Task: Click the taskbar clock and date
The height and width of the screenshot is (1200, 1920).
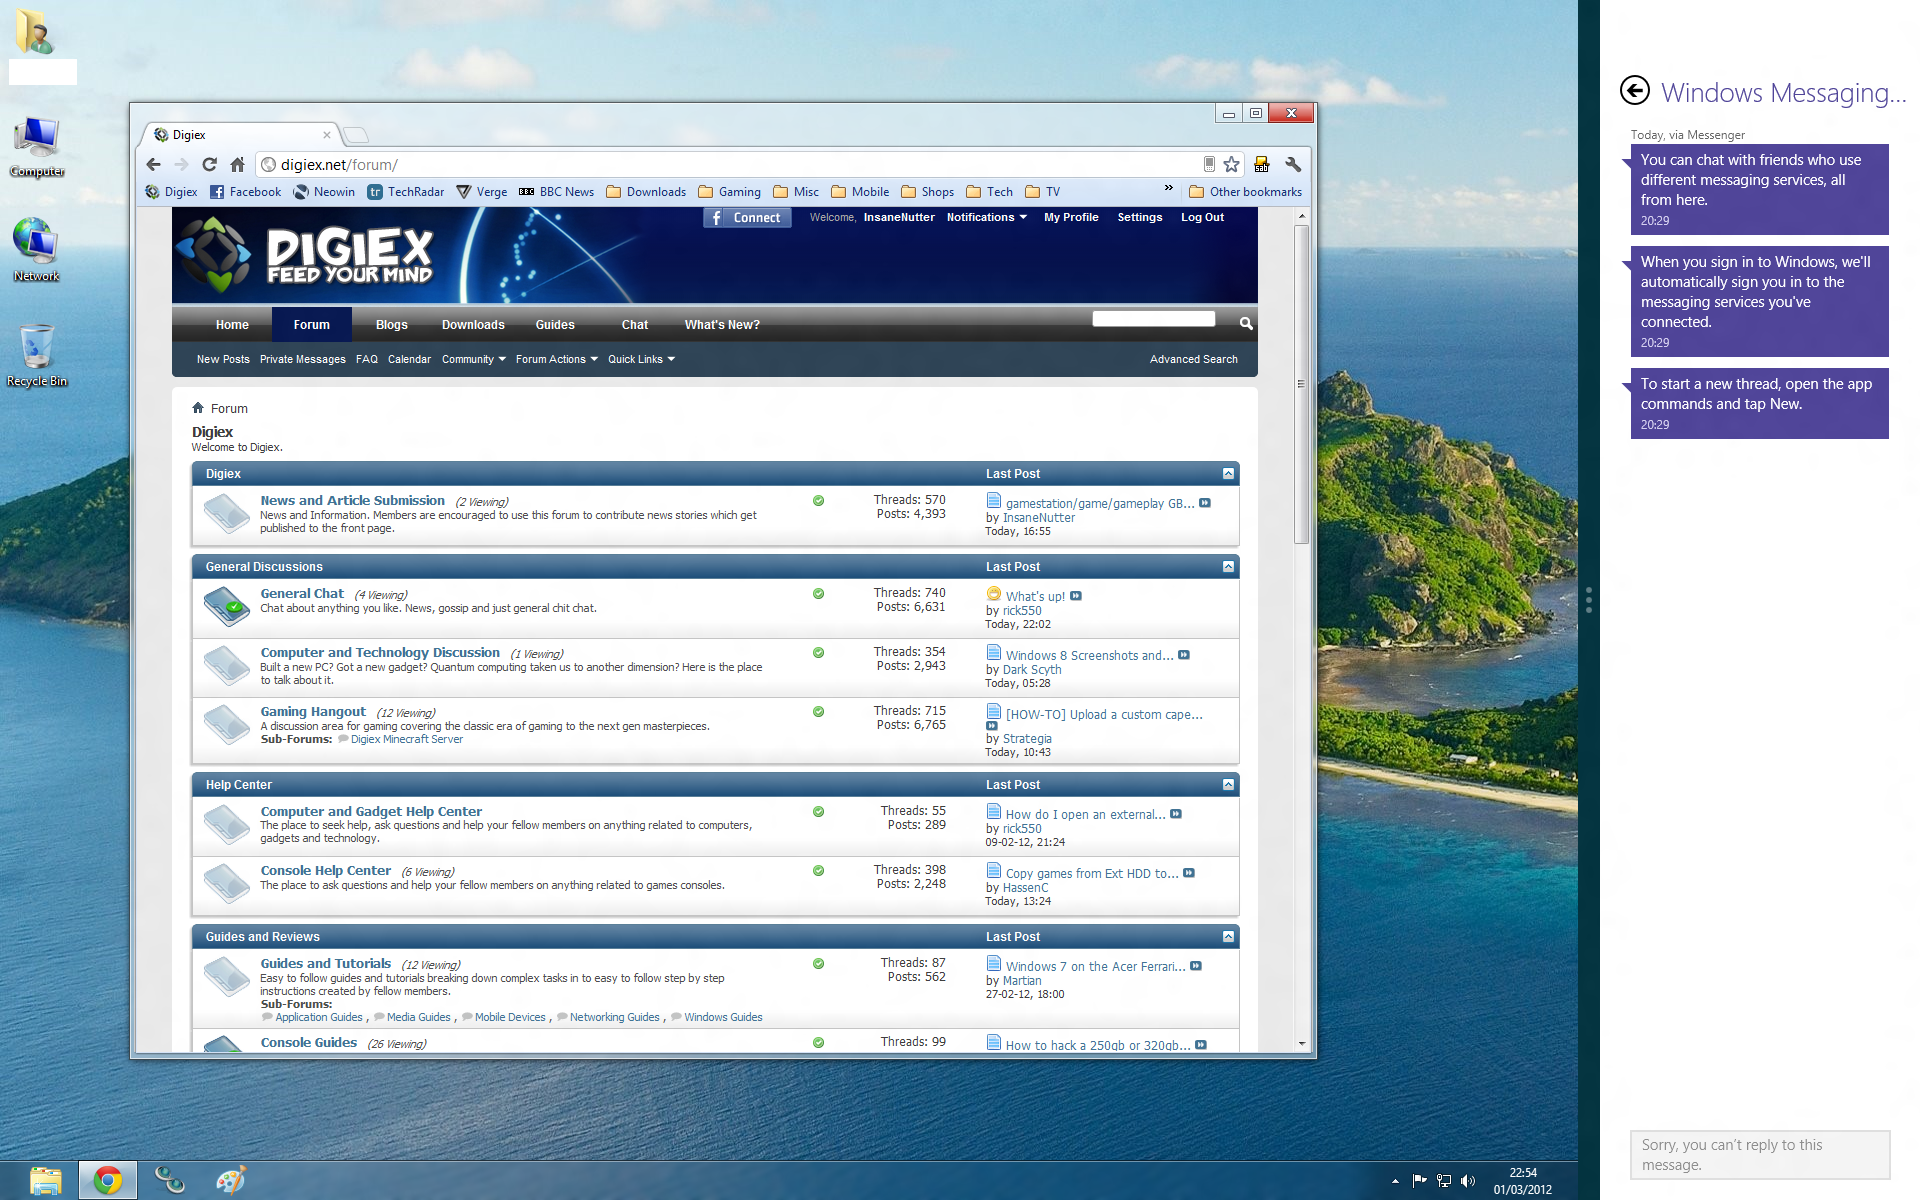Action: tap(1522, 1181)
